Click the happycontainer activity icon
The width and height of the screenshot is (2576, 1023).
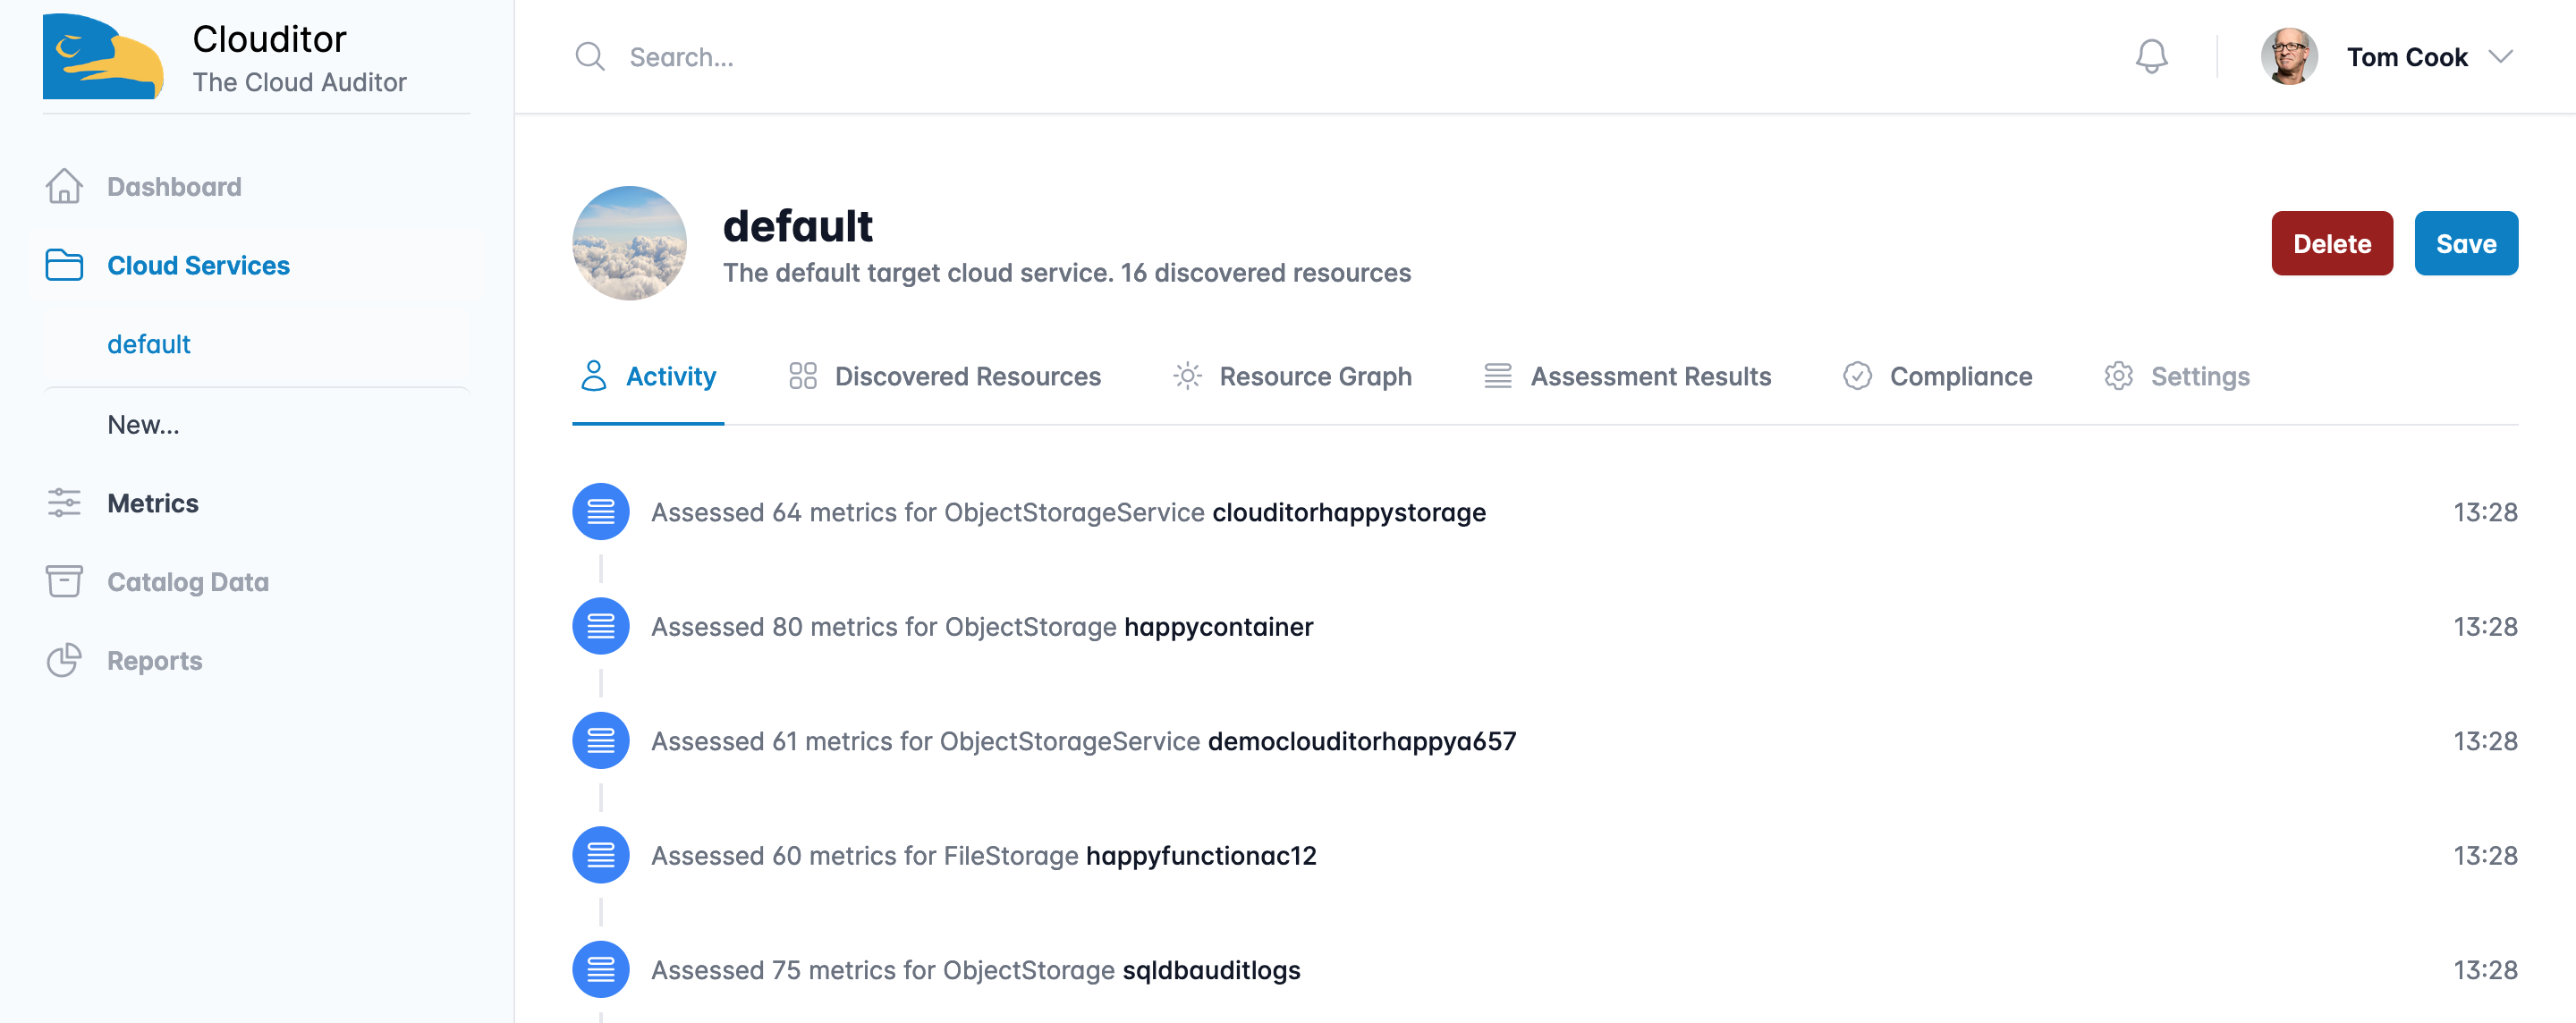600,626
